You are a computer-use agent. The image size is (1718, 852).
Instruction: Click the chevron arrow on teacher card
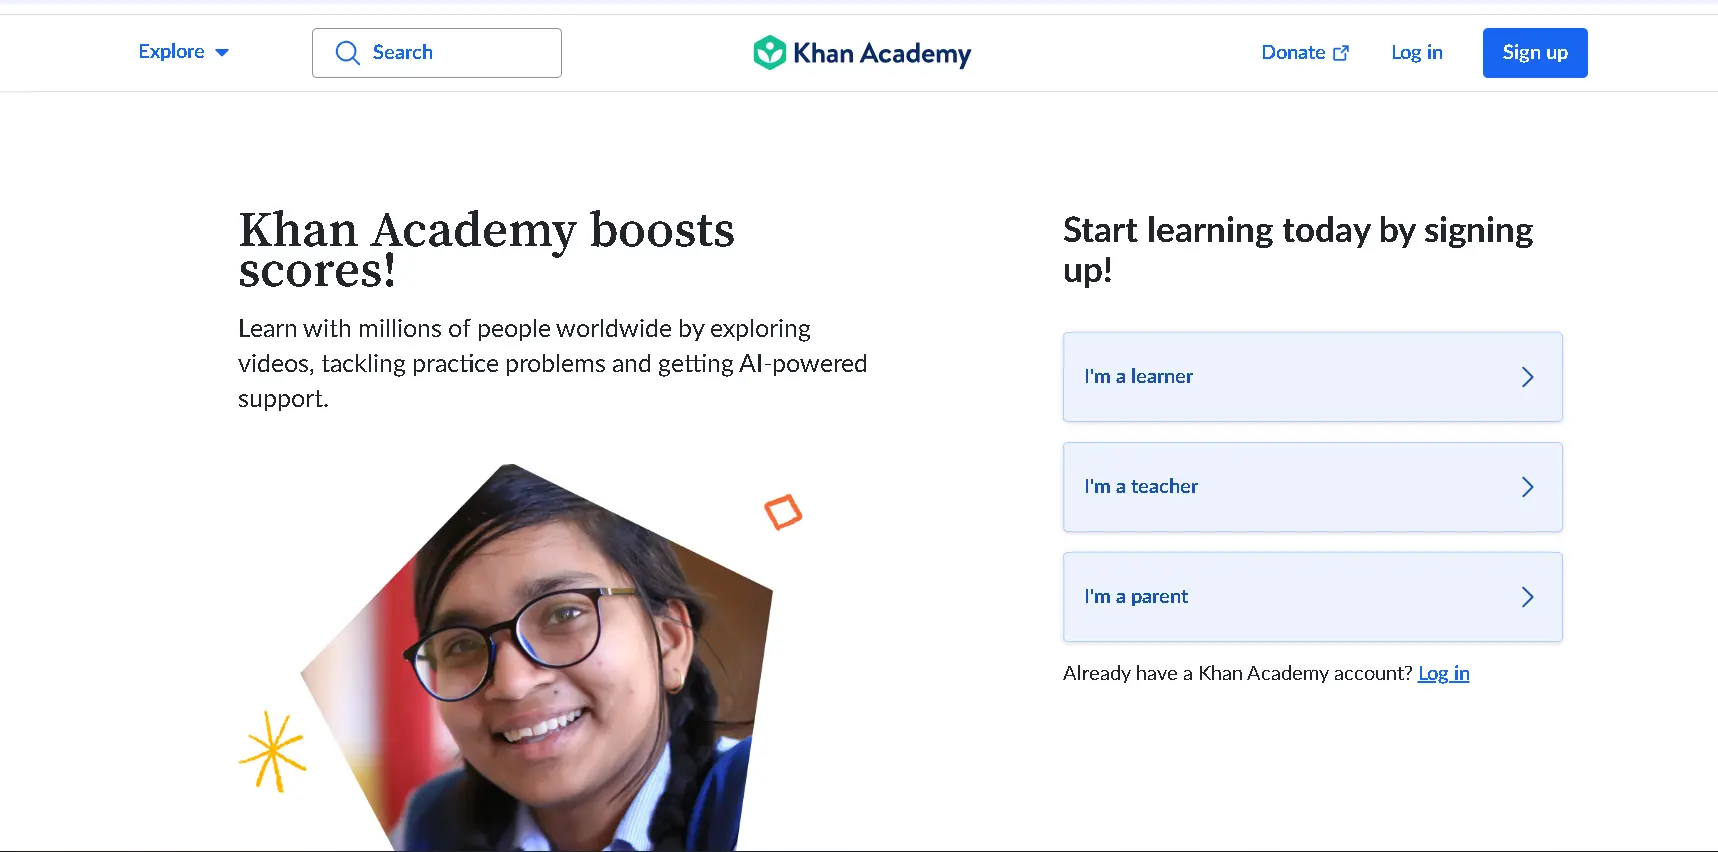(x=1527, y=487)
